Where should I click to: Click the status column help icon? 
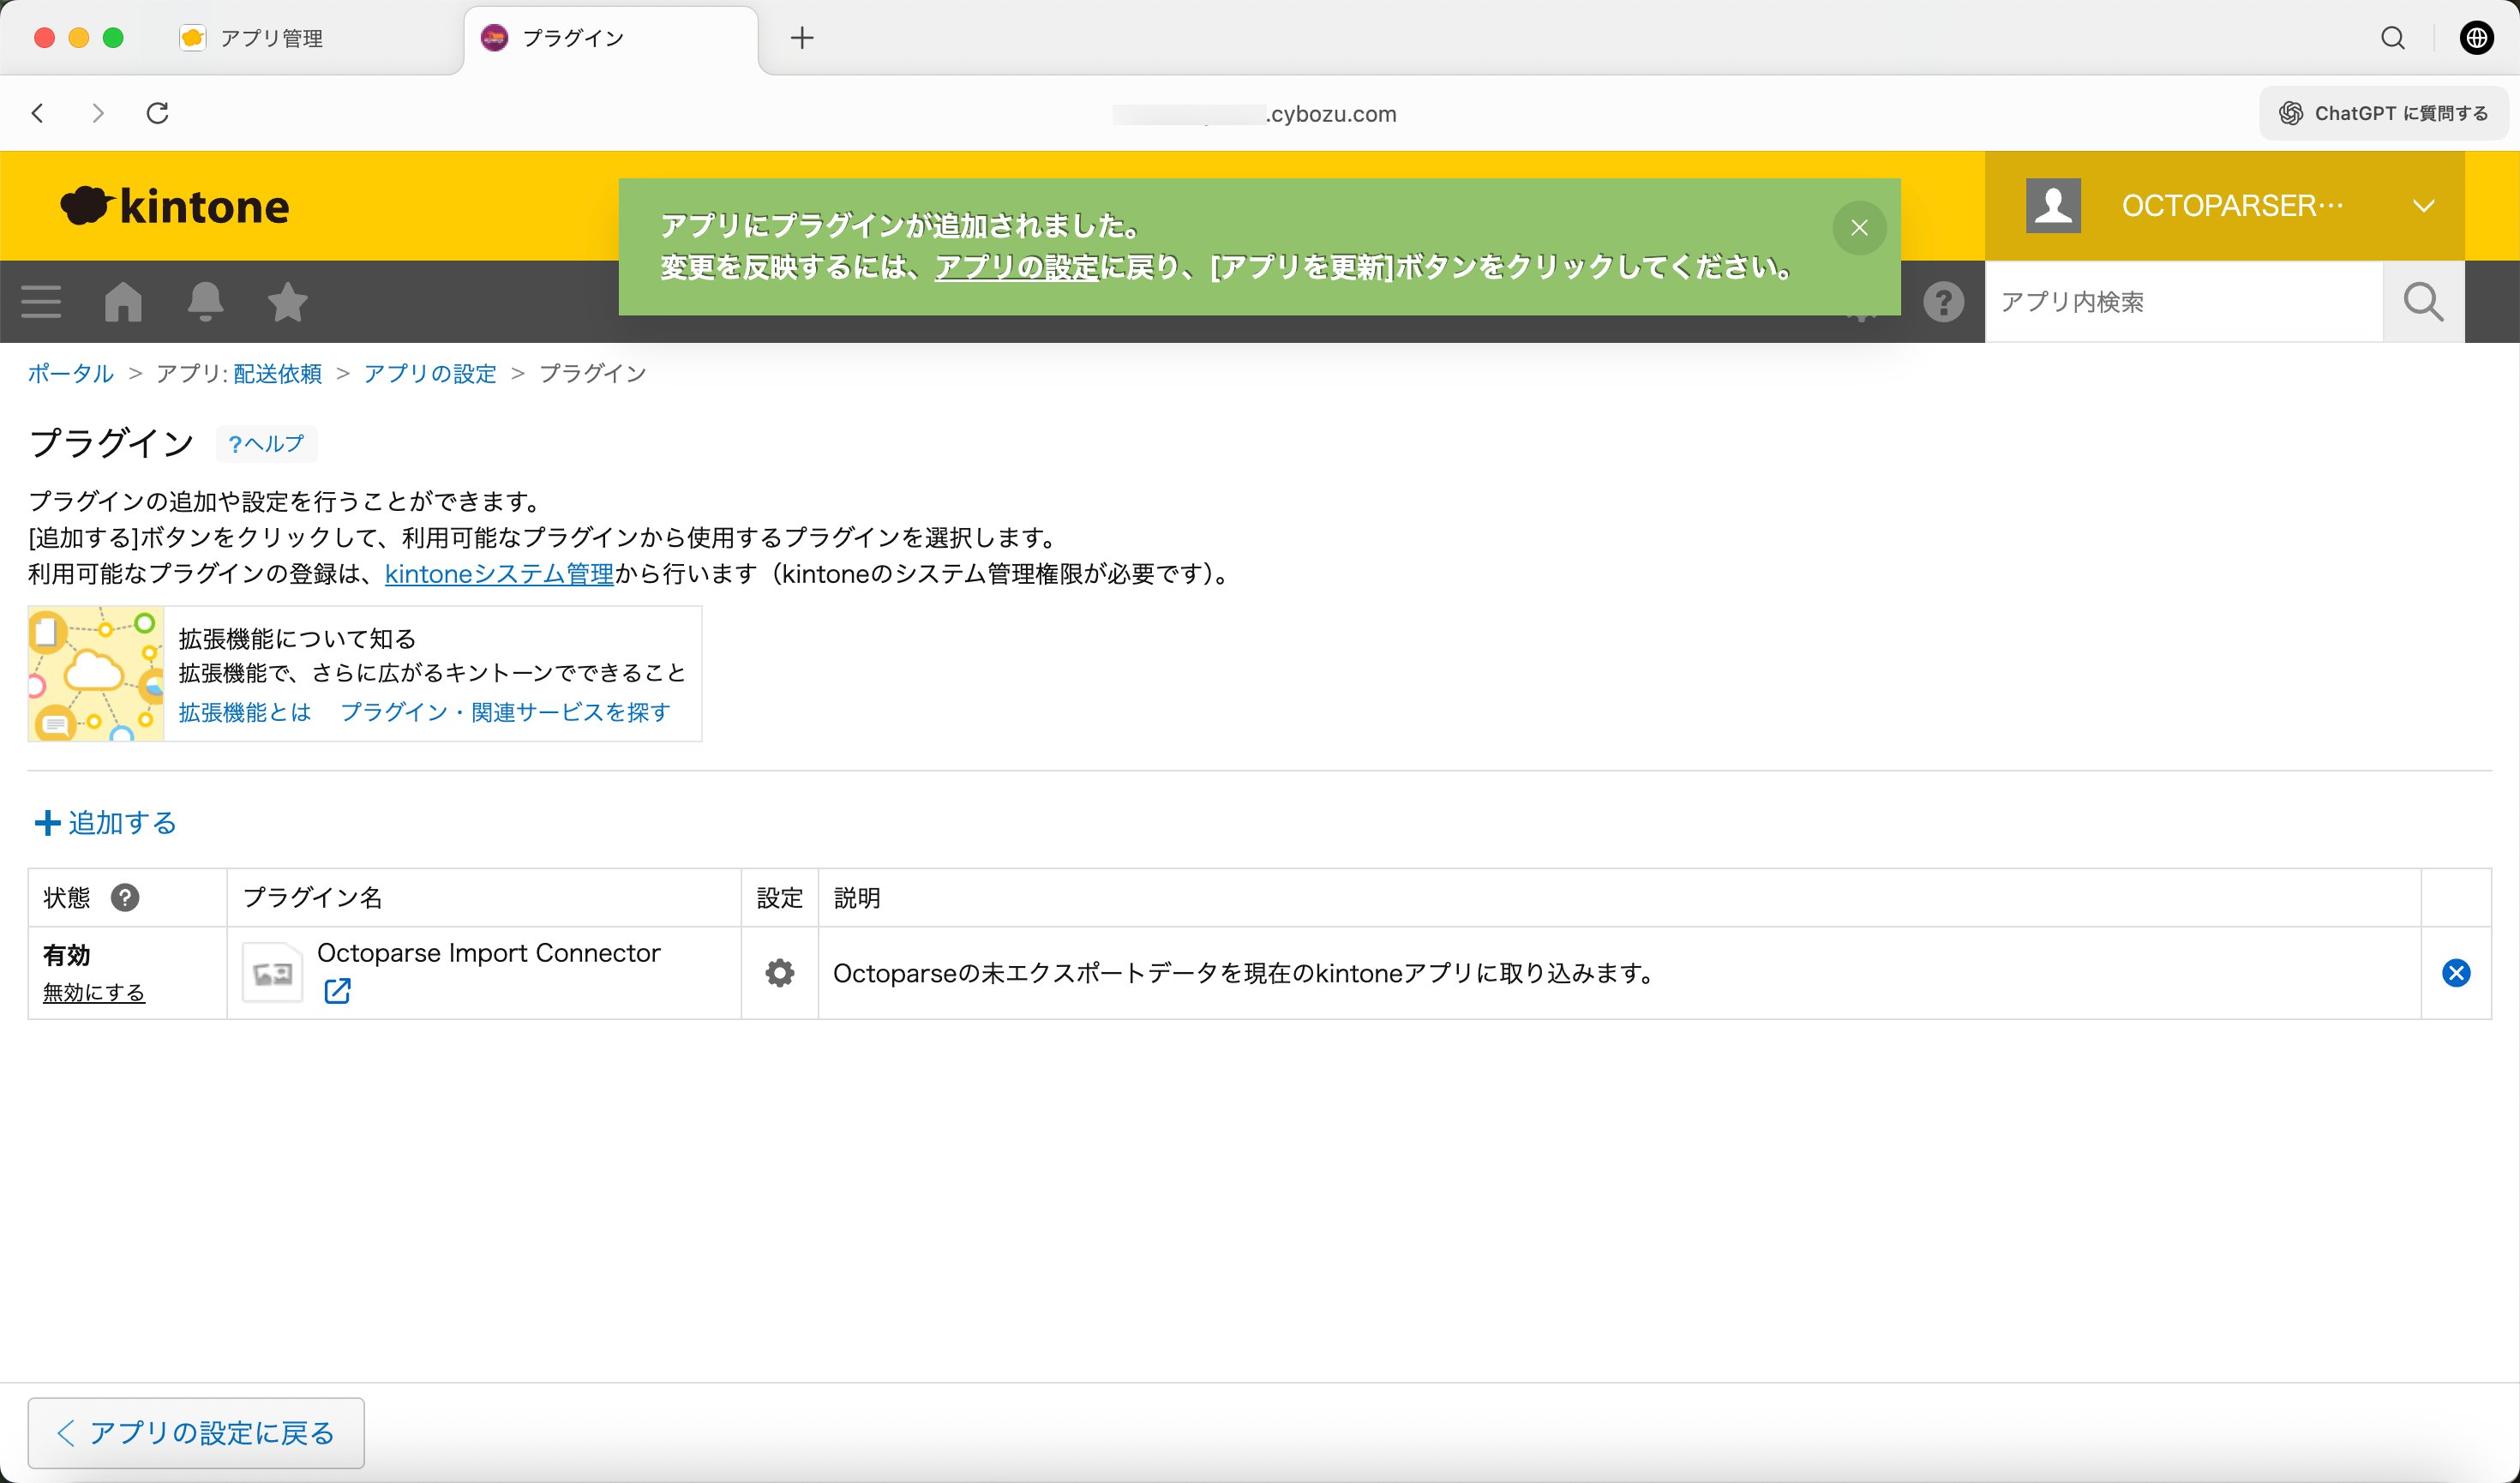(125, 897)
